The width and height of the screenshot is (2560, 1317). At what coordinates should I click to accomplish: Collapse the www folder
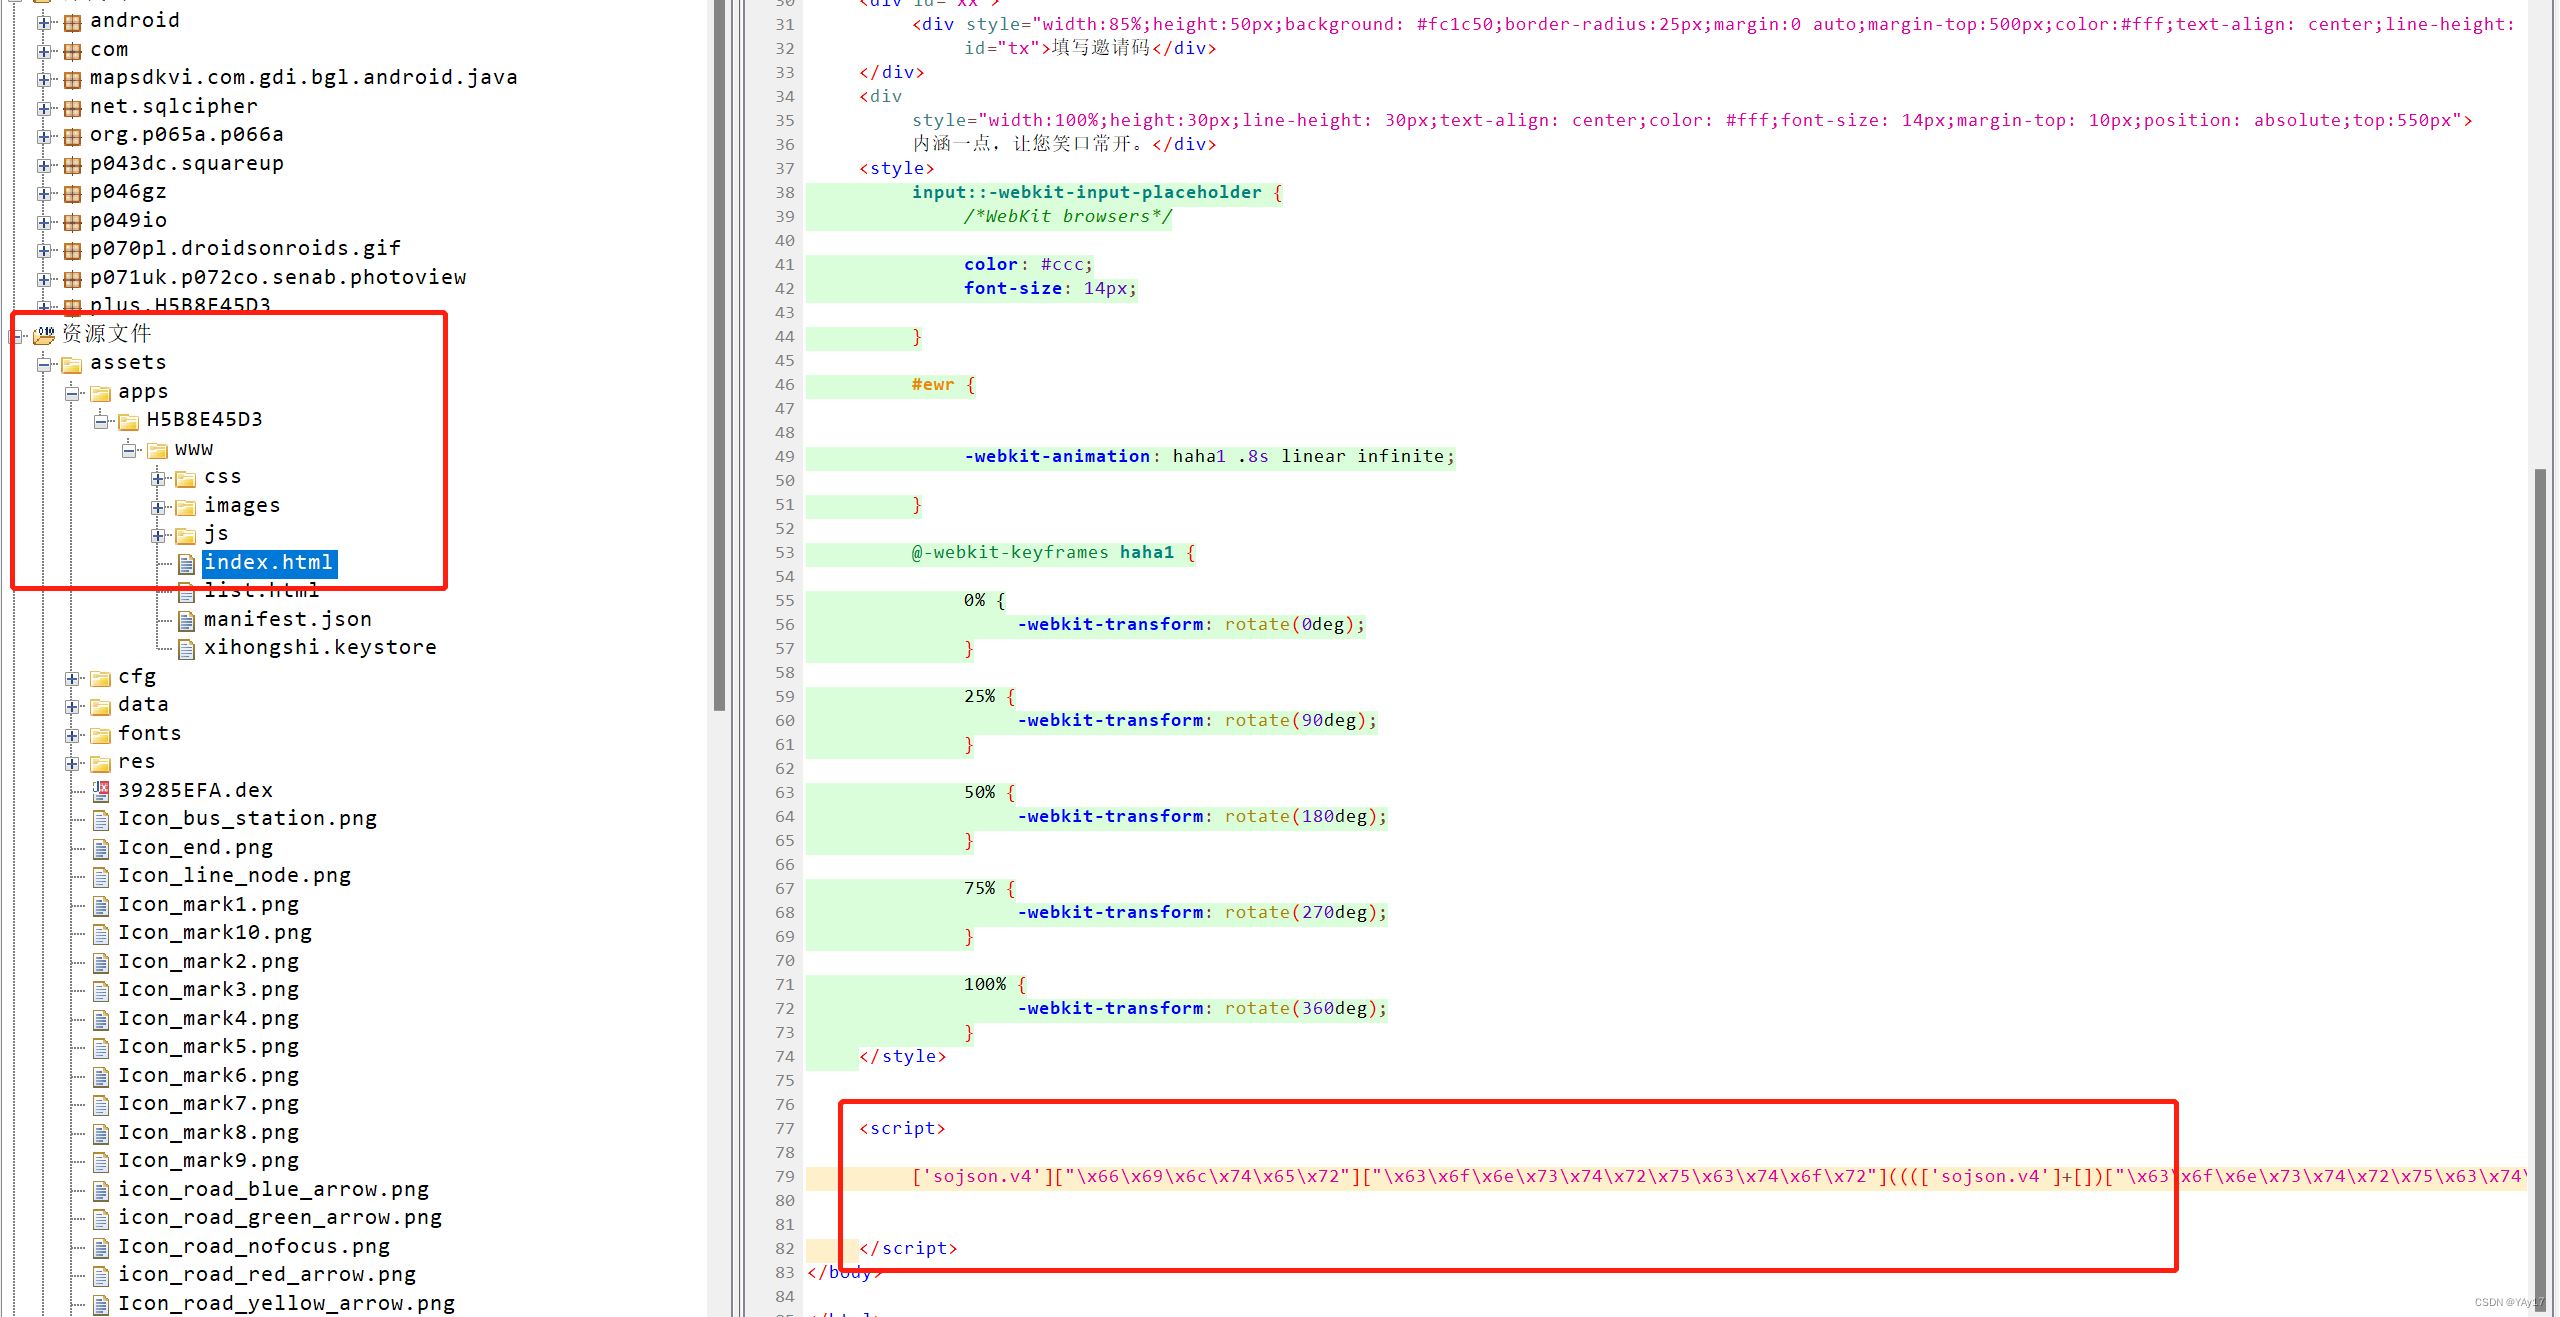pyautogui.click(x=129, y=450)
